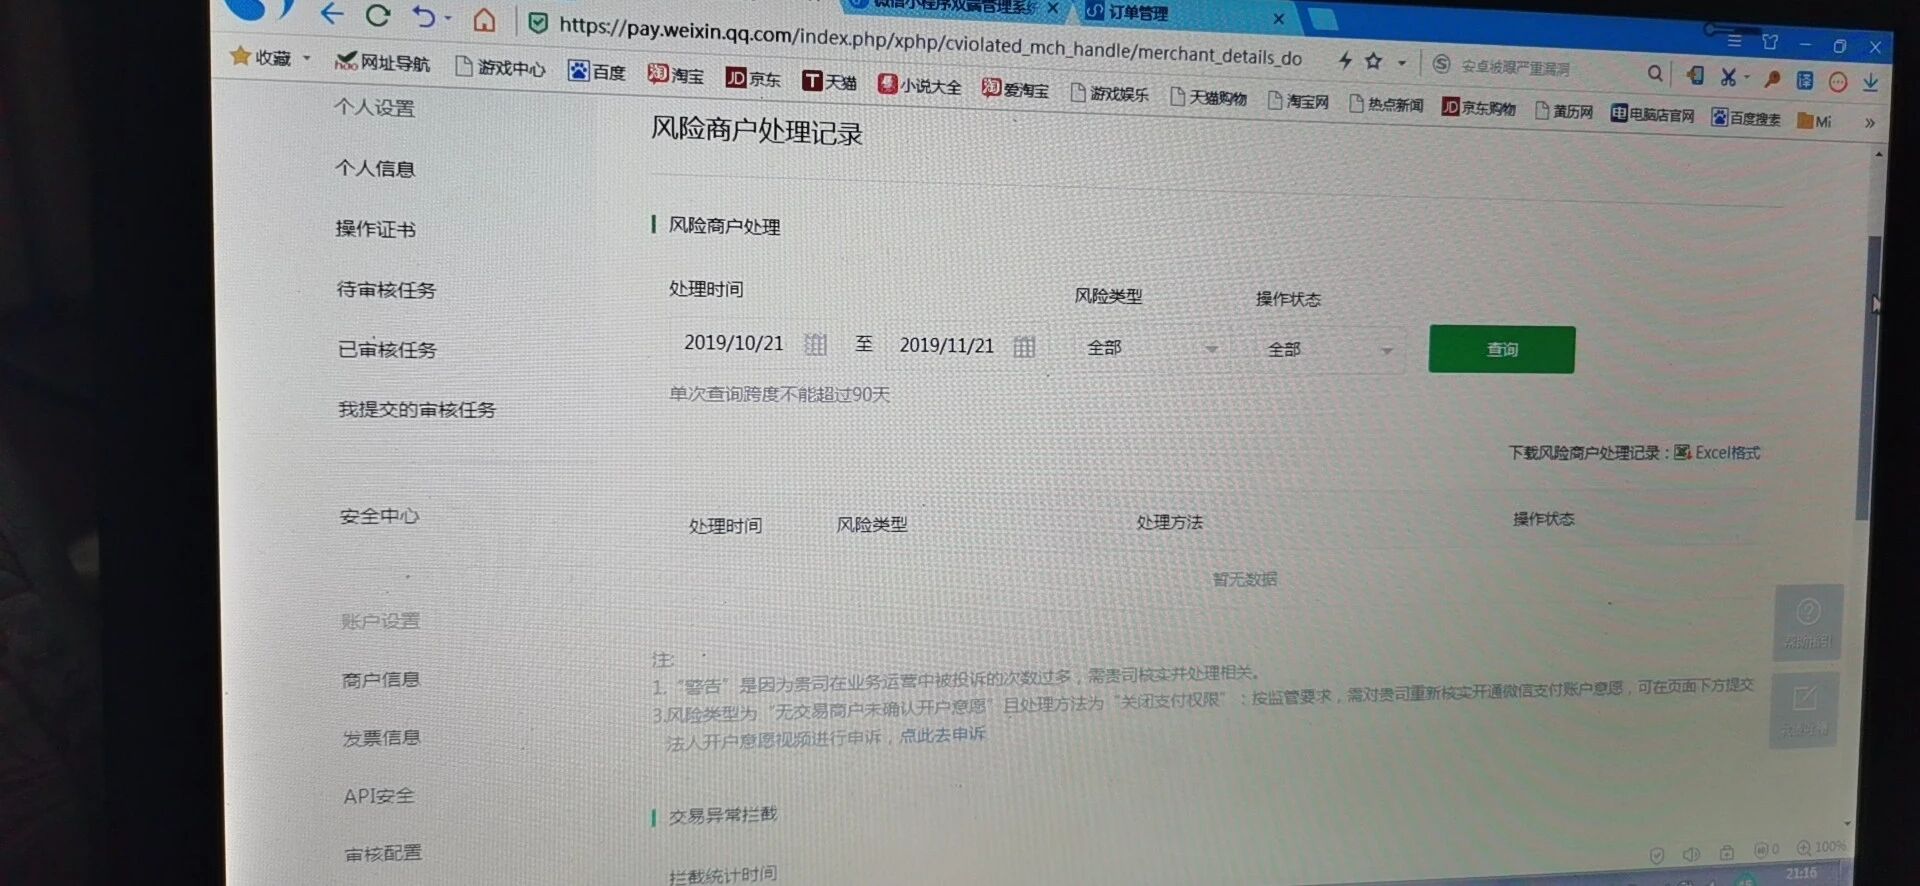
Task: Click the magnifier search icon
Action: click(x=1655, y=73)
